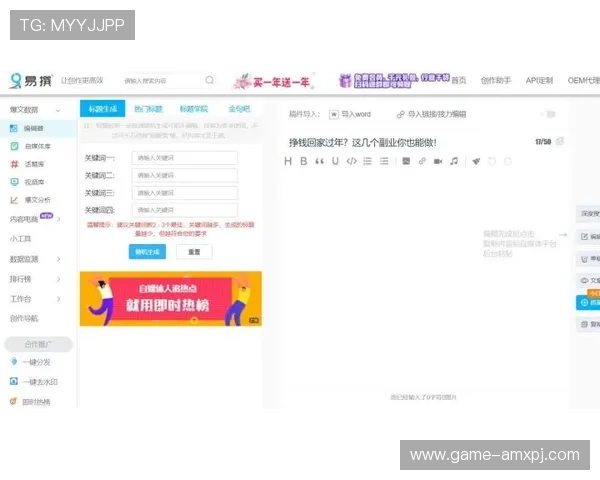
Task: Open 创作助手 in top navigation
Action: click(496, 80)
